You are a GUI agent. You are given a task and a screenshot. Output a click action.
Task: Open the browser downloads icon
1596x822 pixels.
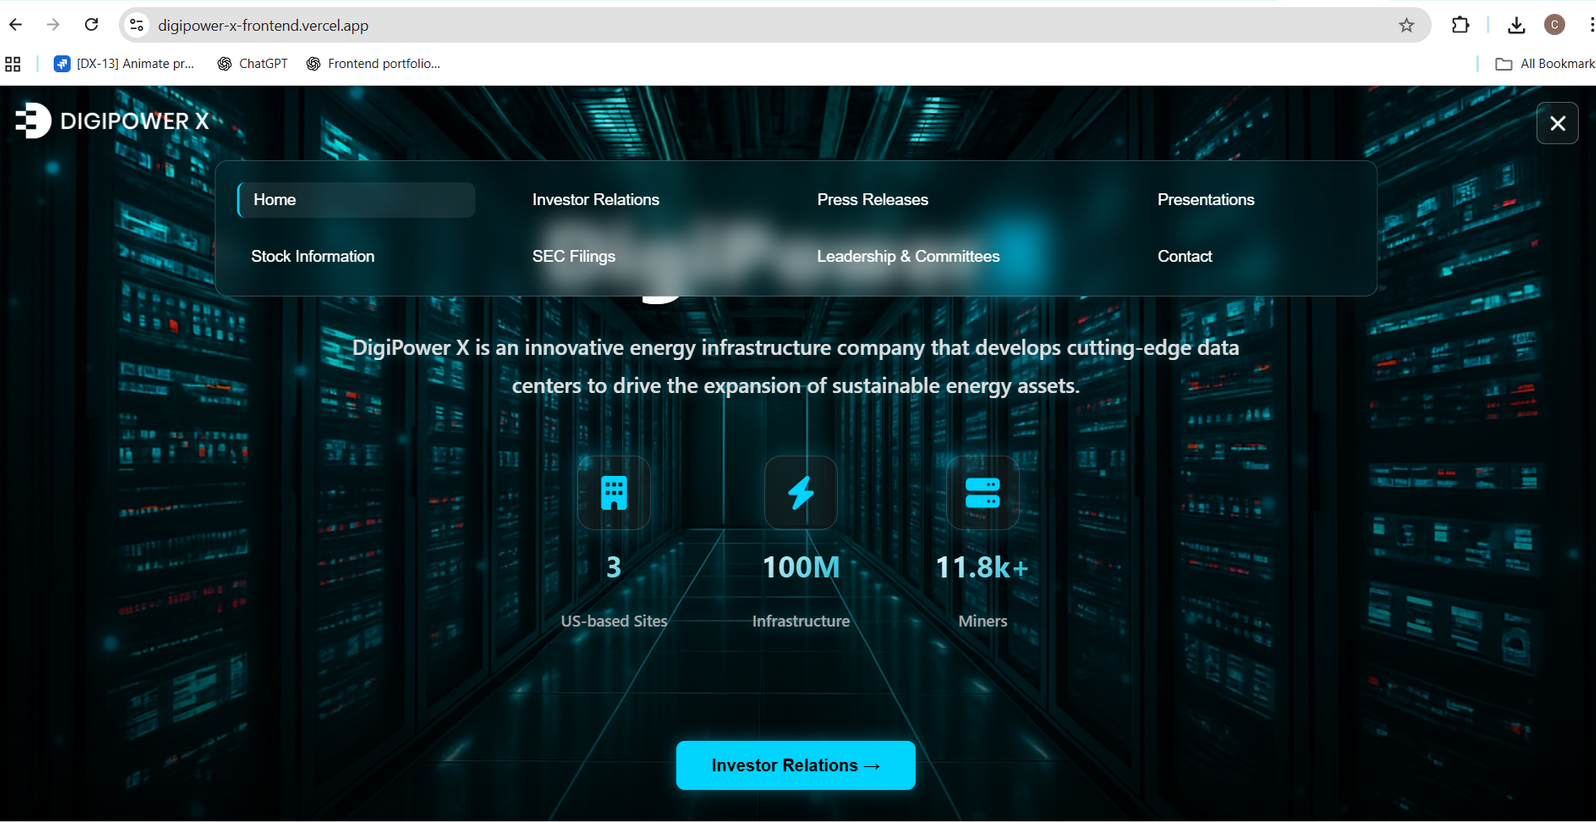click(x=1516, y=25)
